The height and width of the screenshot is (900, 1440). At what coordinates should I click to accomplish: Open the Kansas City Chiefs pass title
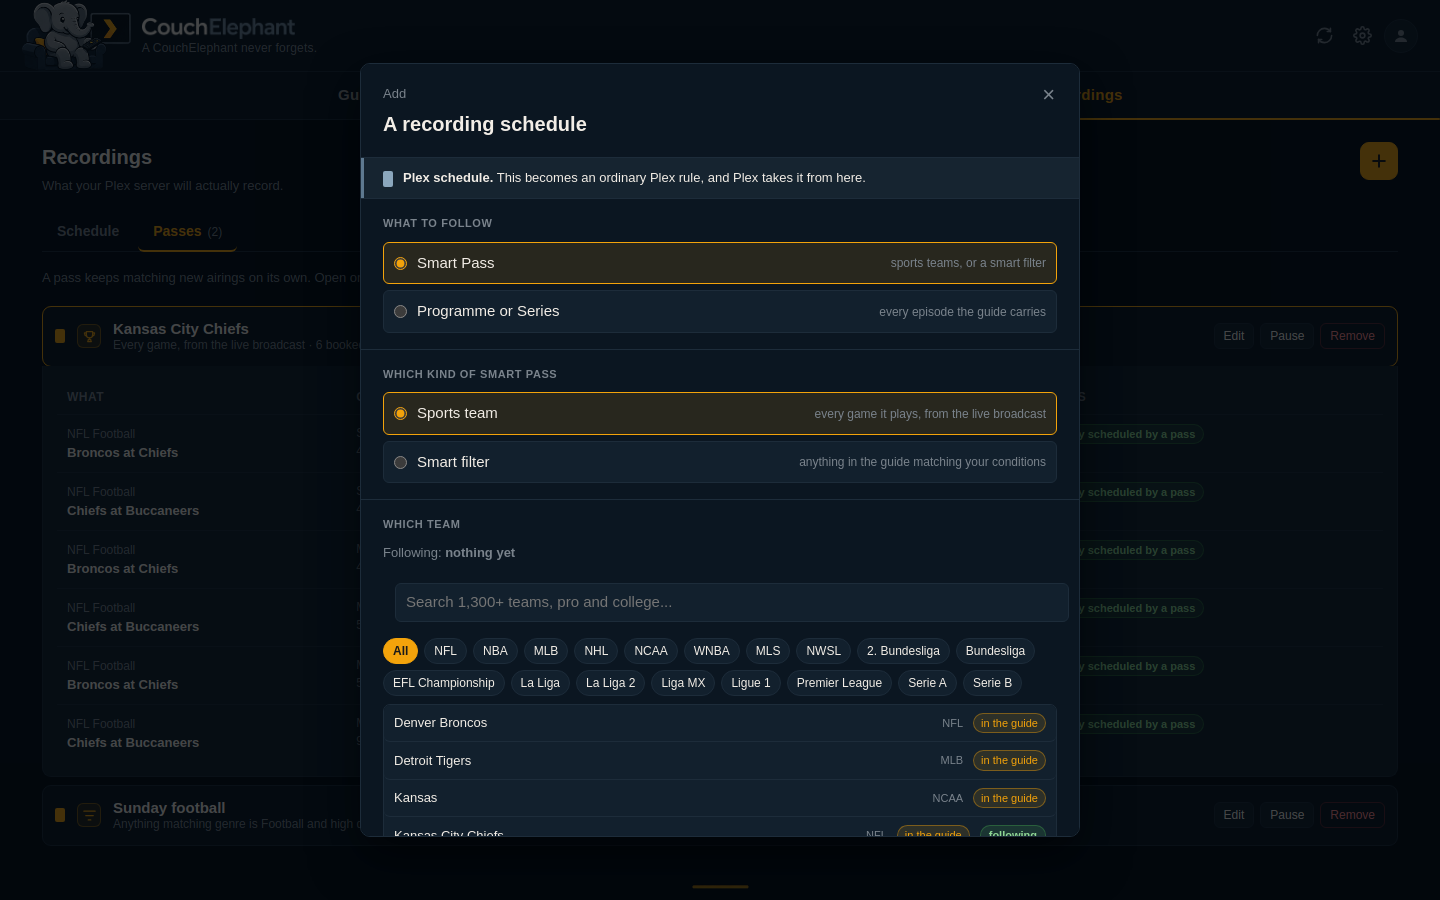coord(181,329)
